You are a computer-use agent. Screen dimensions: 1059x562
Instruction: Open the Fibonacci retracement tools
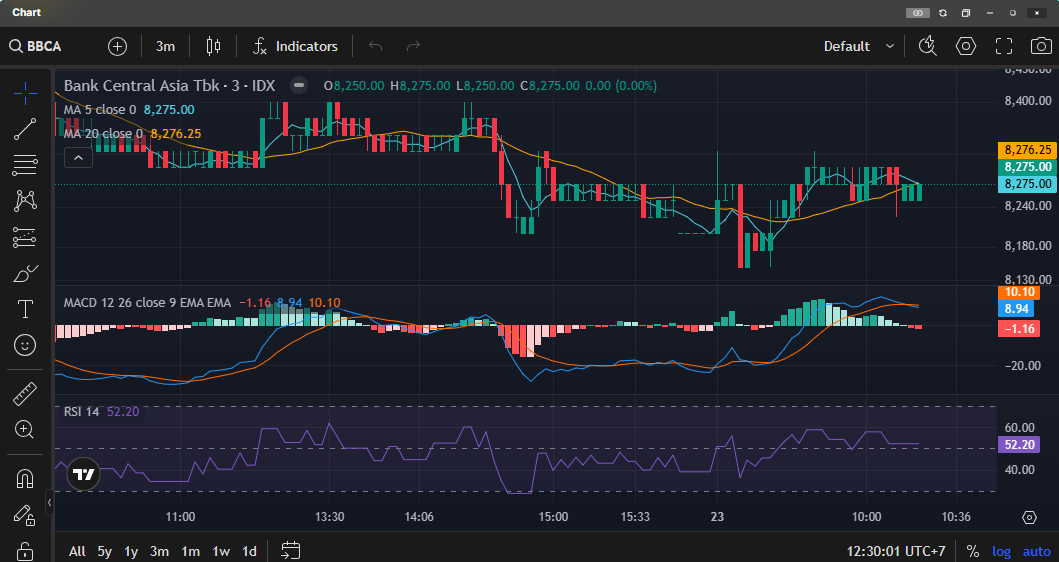click(x=25, y=165)
